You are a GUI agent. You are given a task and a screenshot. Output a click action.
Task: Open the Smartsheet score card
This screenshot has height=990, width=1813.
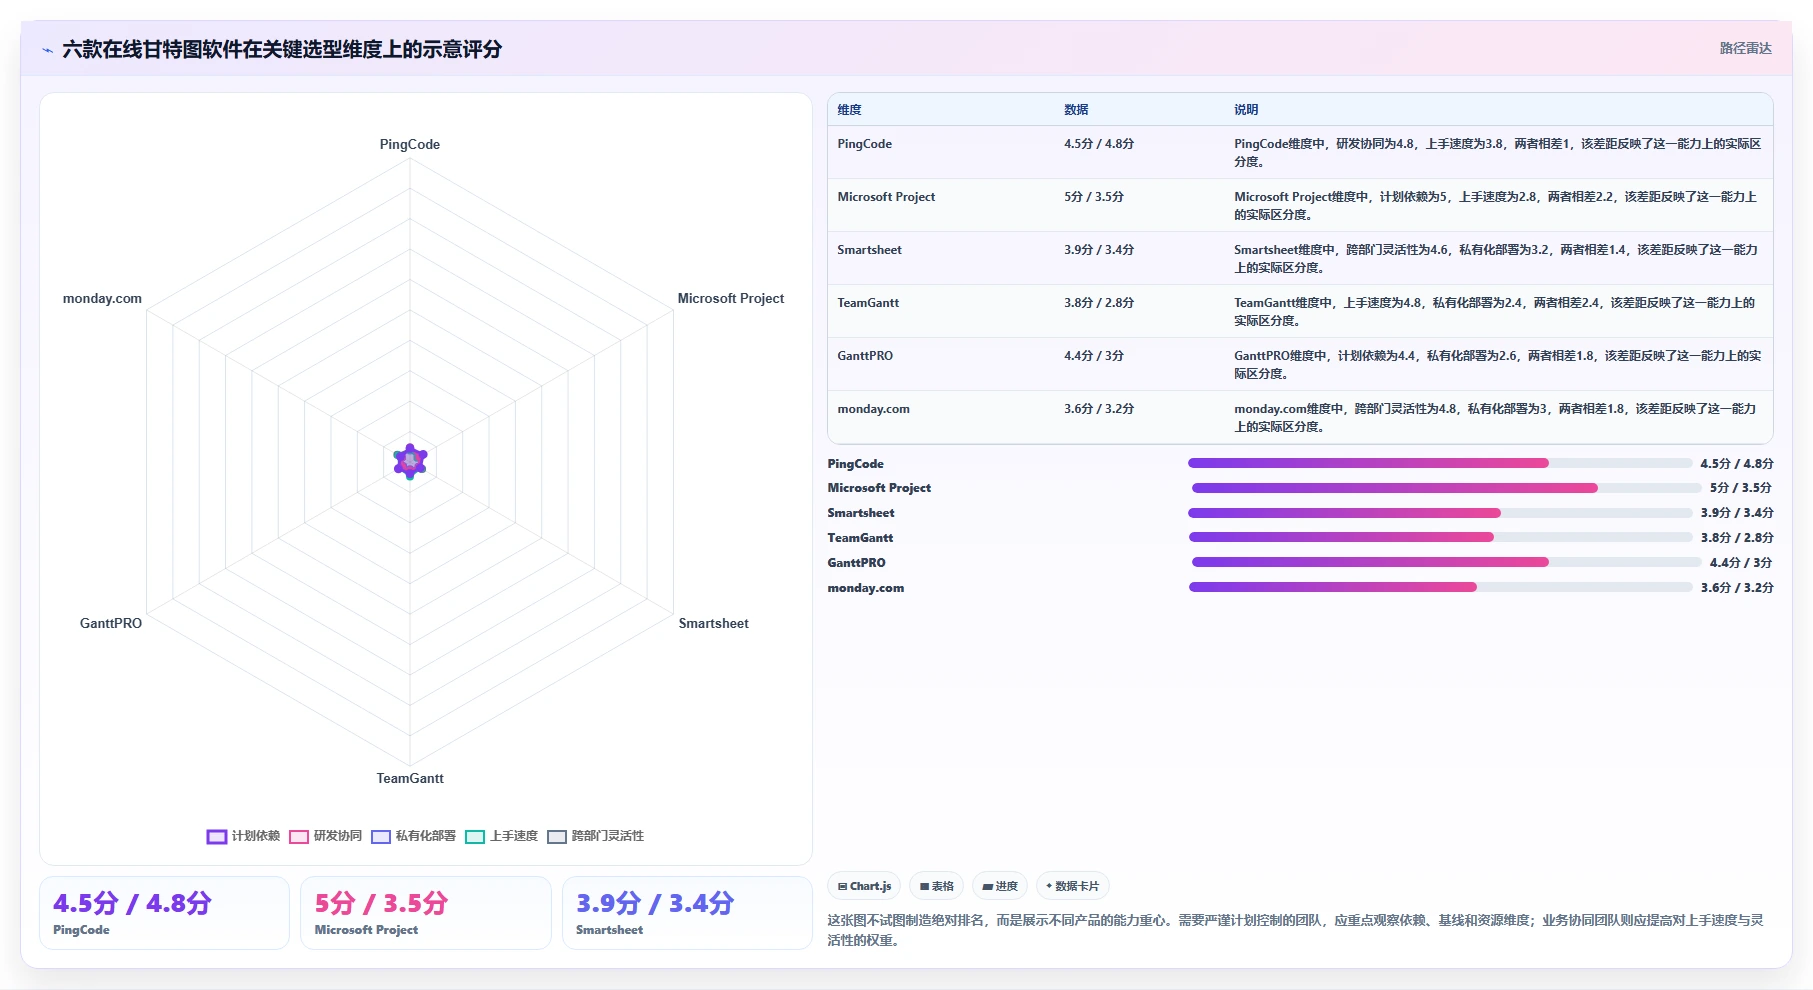(687, 913)
